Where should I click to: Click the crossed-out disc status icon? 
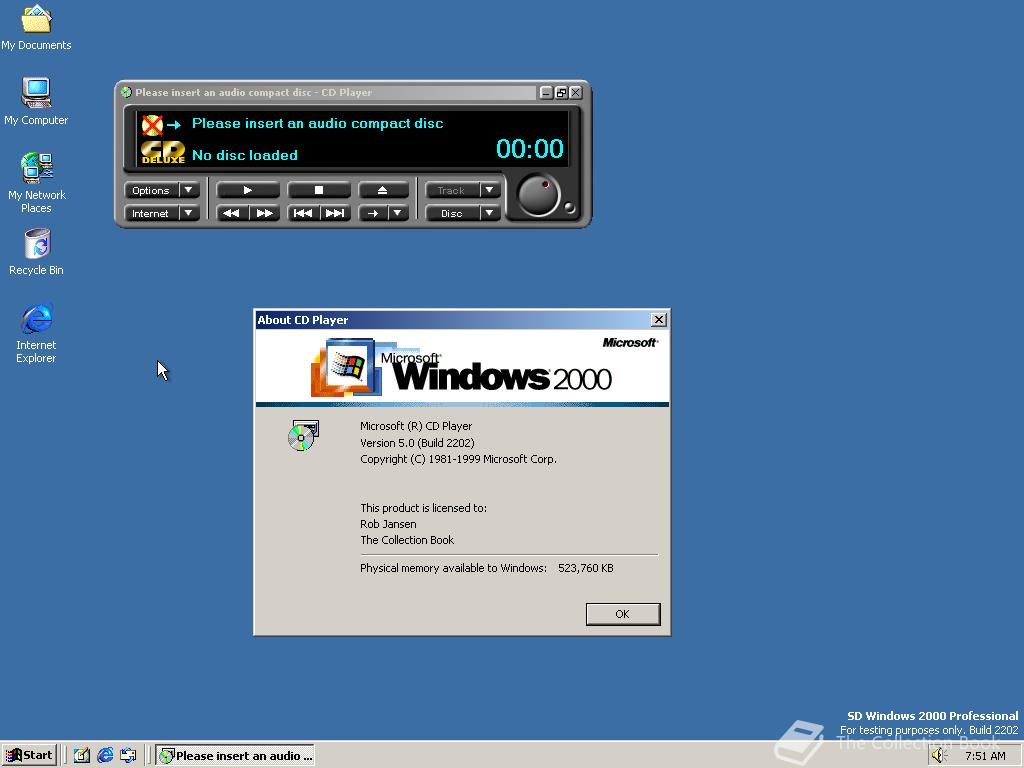coord(152,125)
